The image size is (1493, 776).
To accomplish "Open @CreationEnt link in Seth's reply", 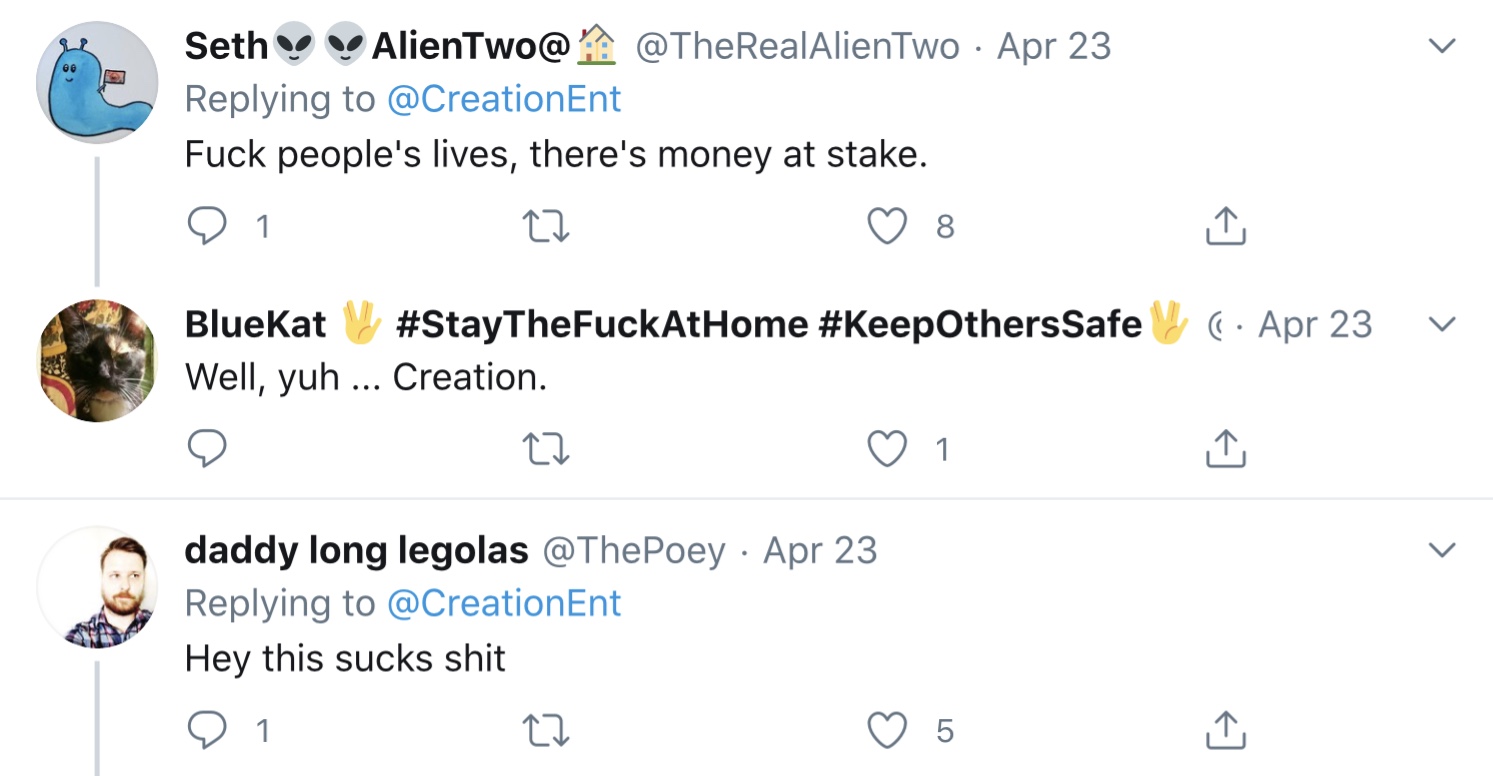I will pos(504,99).
